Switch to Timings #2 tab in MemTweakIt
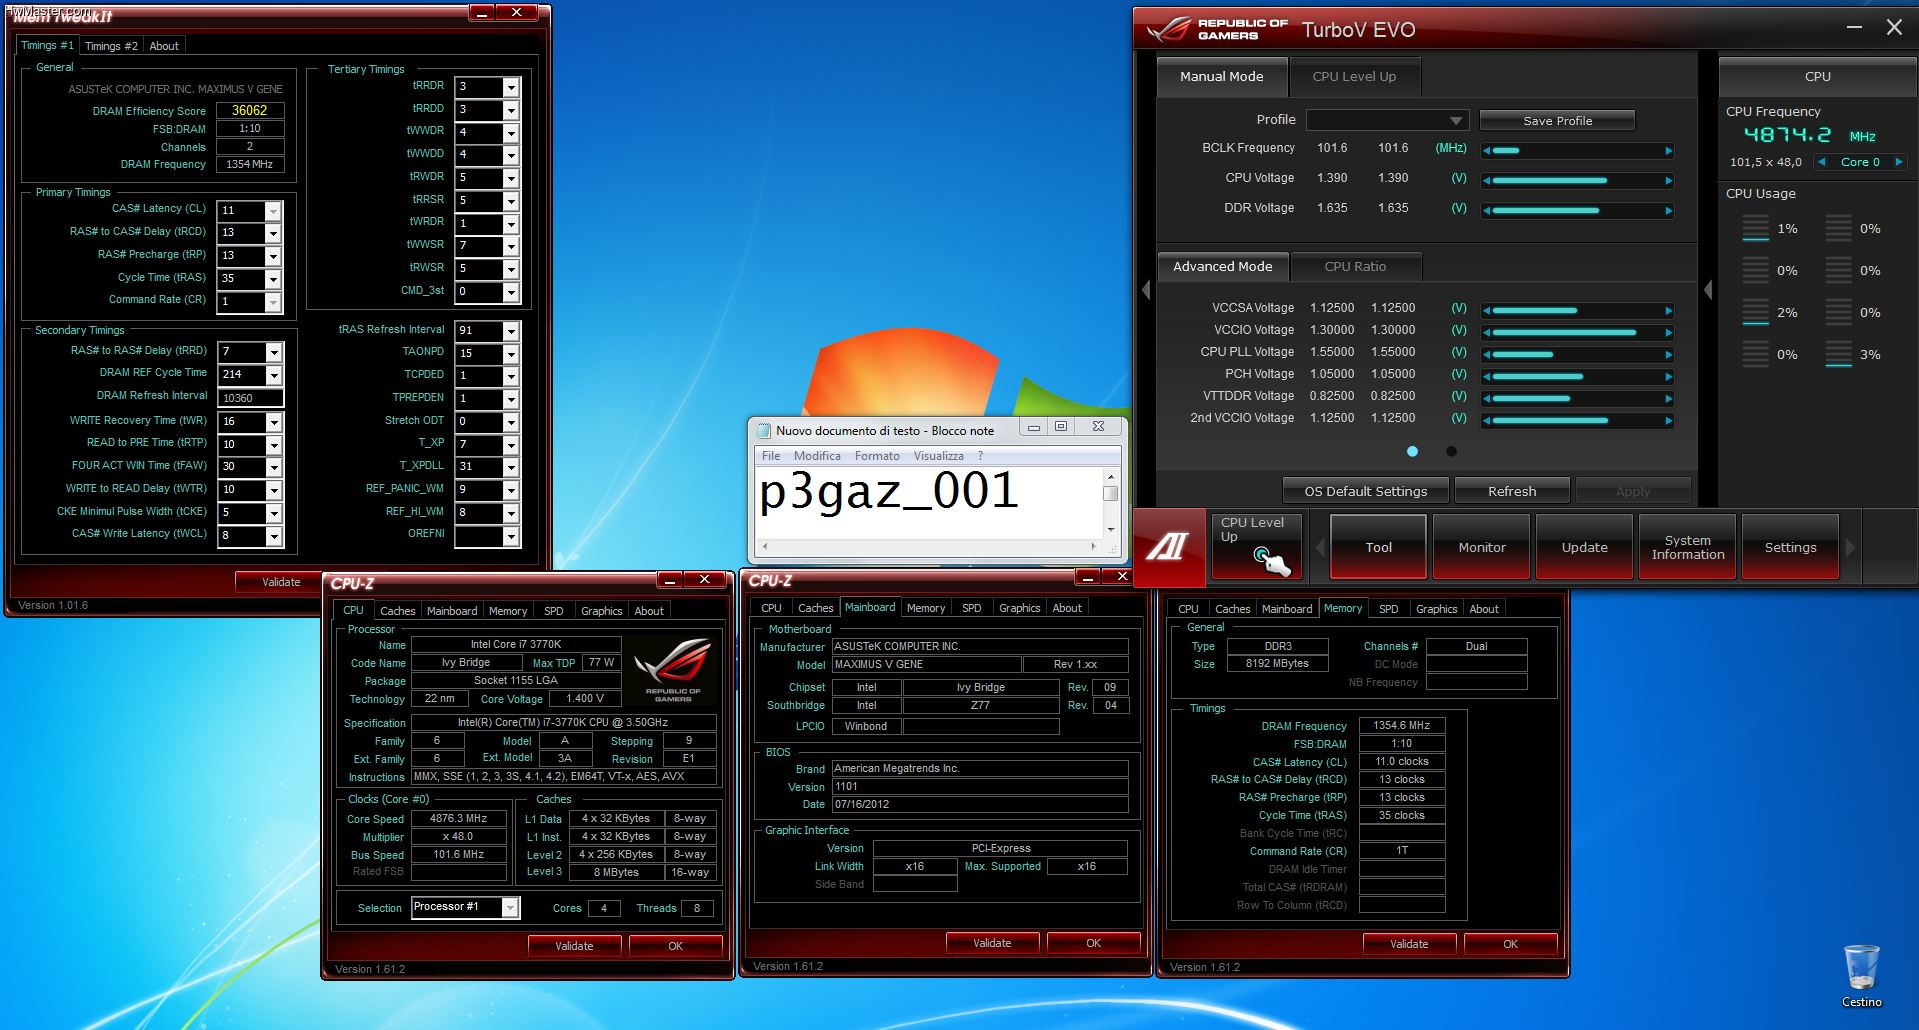 click(x=111, y=46)
